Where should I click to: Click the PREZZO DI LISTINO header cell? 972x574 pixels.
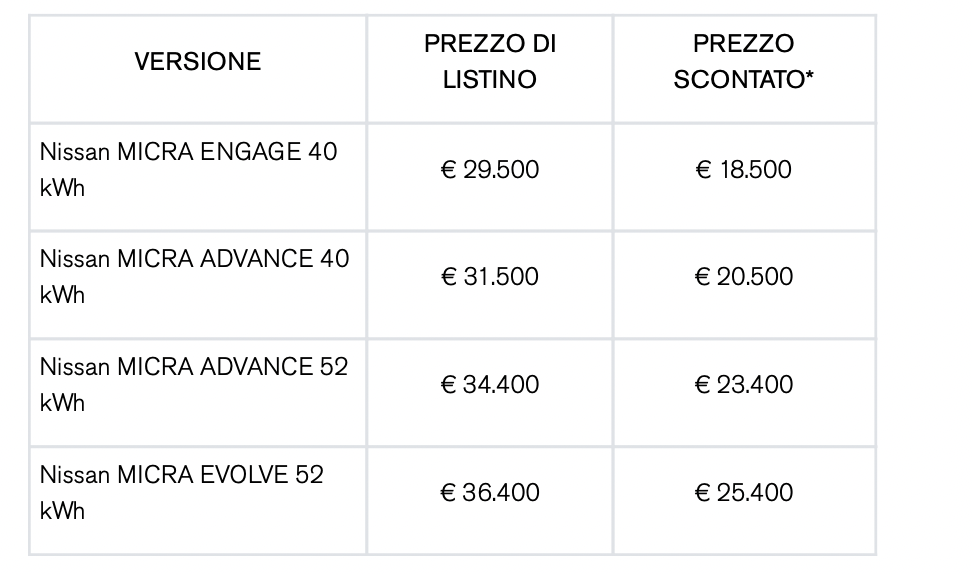tap(490, 62)
